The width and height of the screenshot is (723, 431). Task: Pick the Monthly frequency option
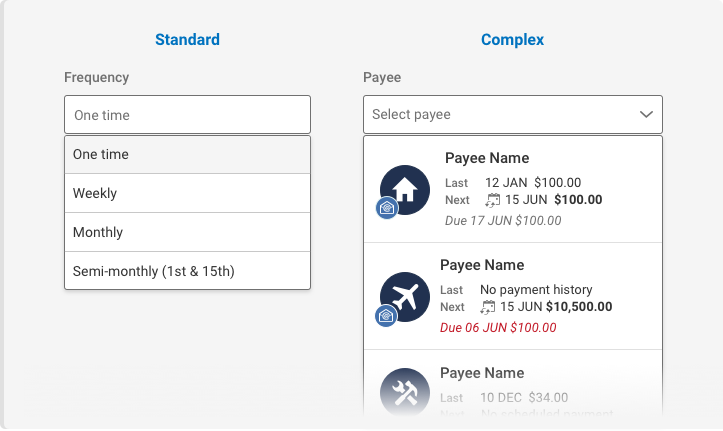tap(187, 232)
